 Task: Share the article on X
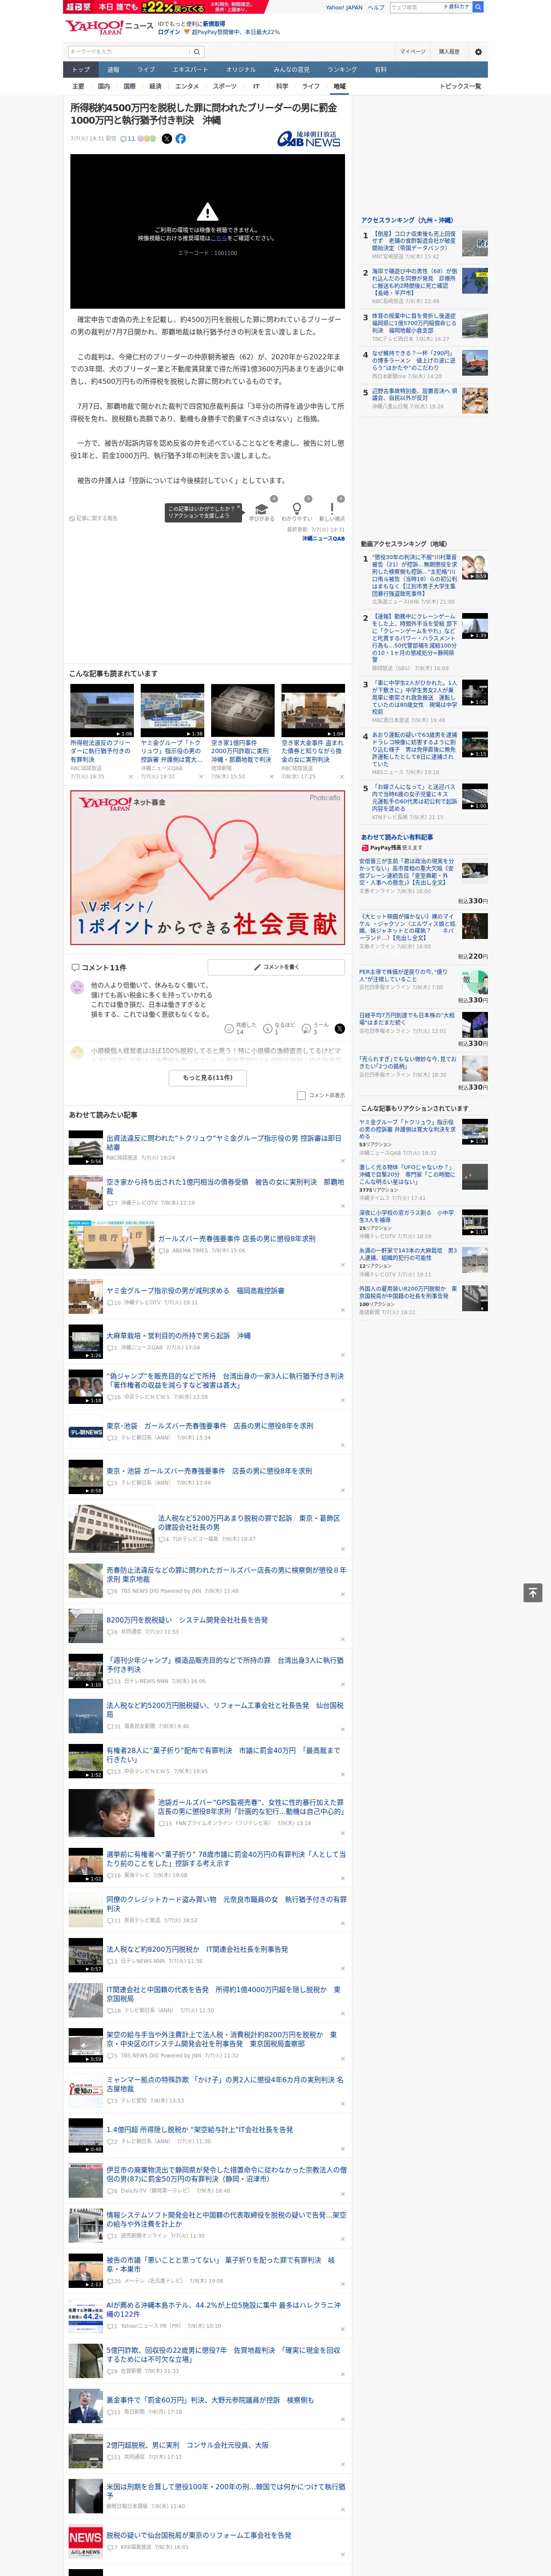tap(167, 139)
